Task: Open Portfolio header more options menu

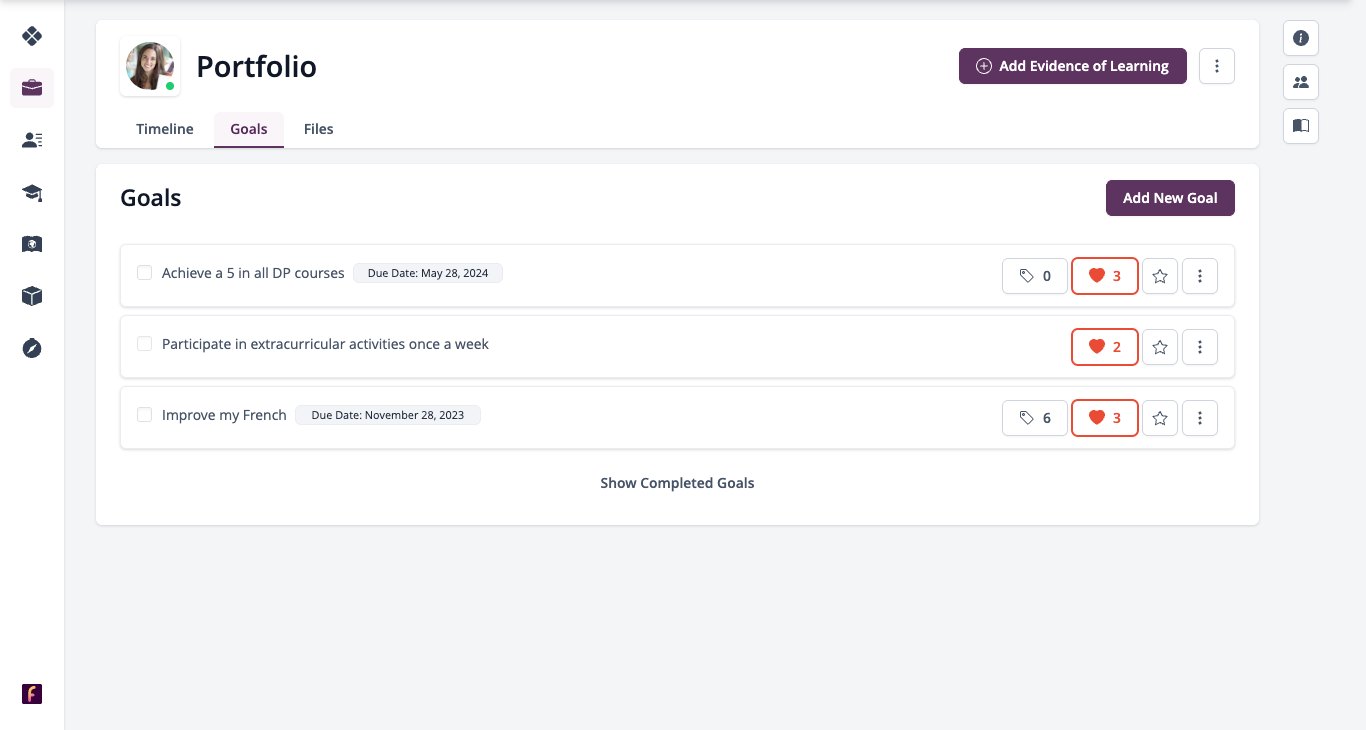Action: click(1217, 66)
